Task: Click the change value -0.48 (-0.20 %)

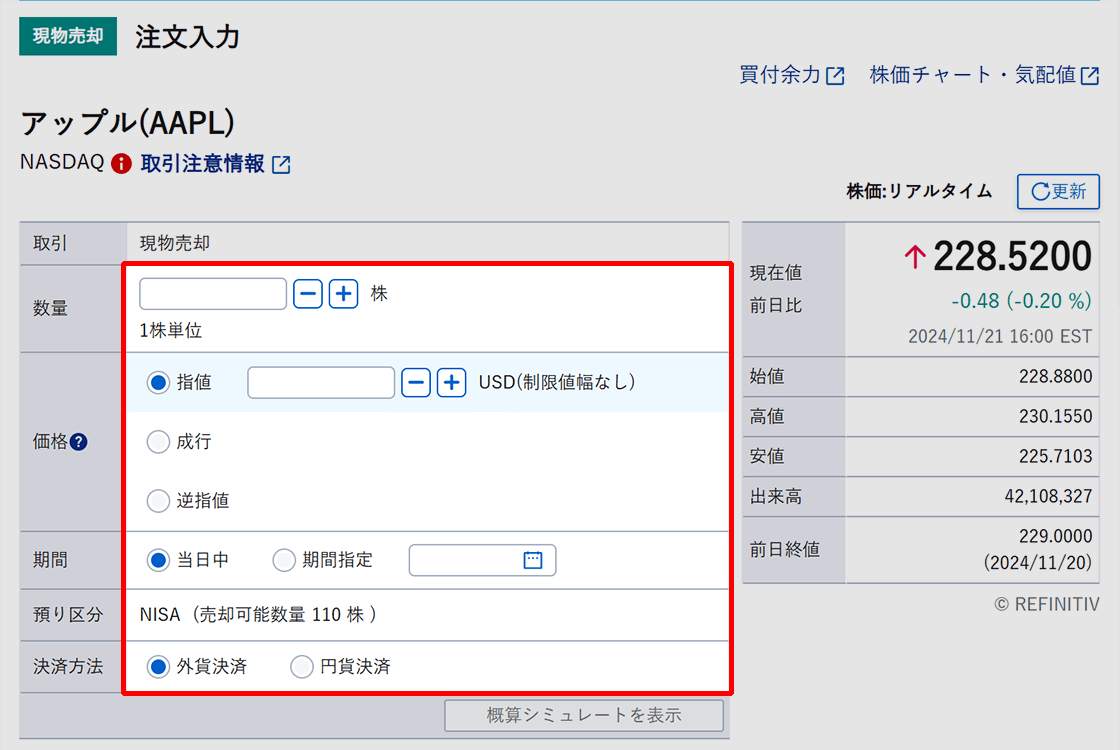Action: [x=1021, y=301]
